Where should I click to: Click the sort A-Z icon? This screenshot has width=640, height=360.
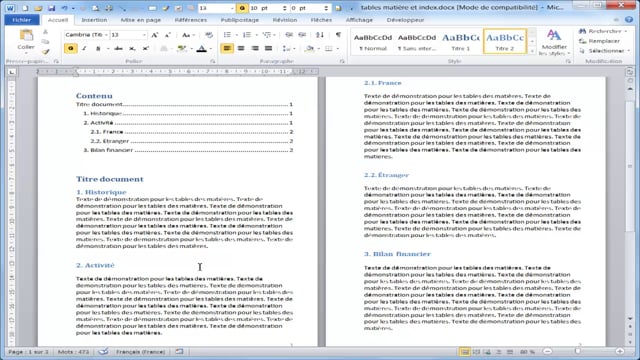pyautogui.click(x=320, y=35)
